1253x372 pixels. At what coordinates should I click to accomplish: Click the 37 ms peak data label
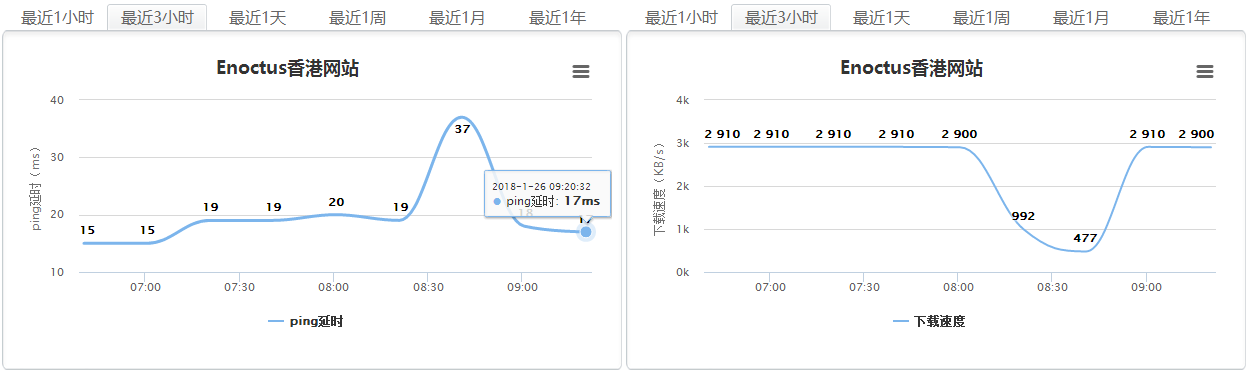[x=462, y=128]
